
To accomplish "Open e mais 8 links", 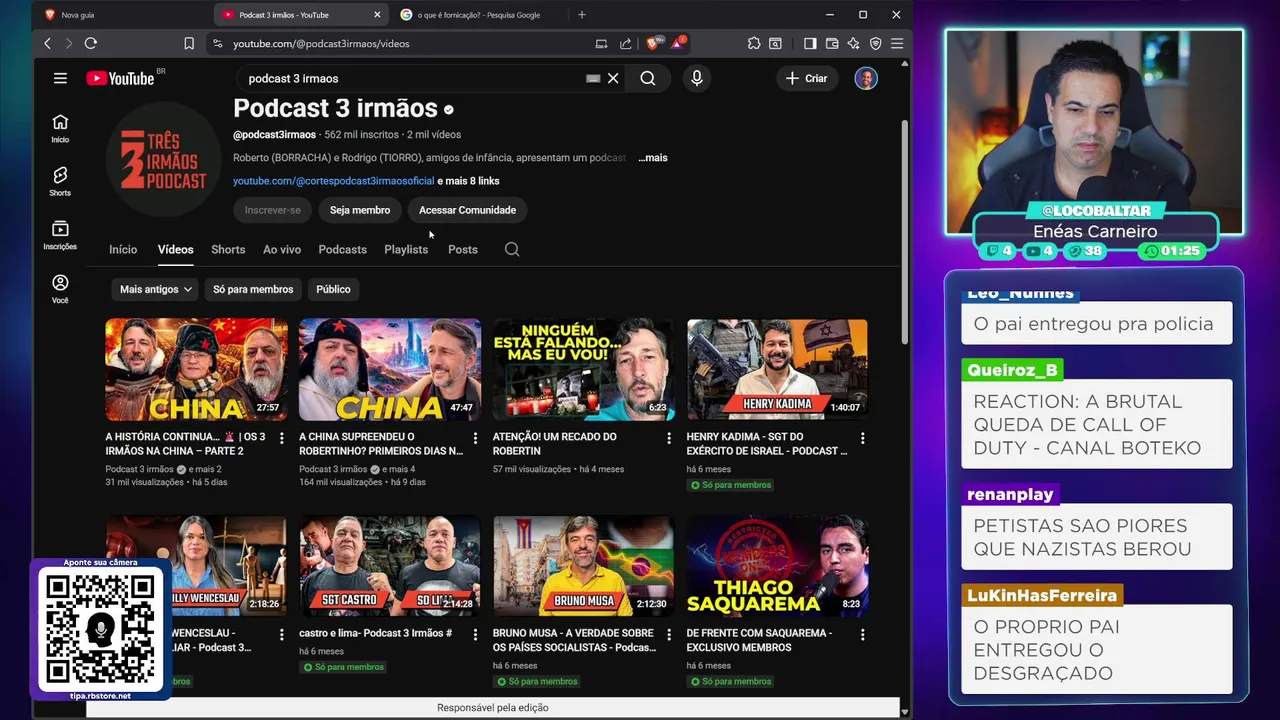I will coord(468,181).
